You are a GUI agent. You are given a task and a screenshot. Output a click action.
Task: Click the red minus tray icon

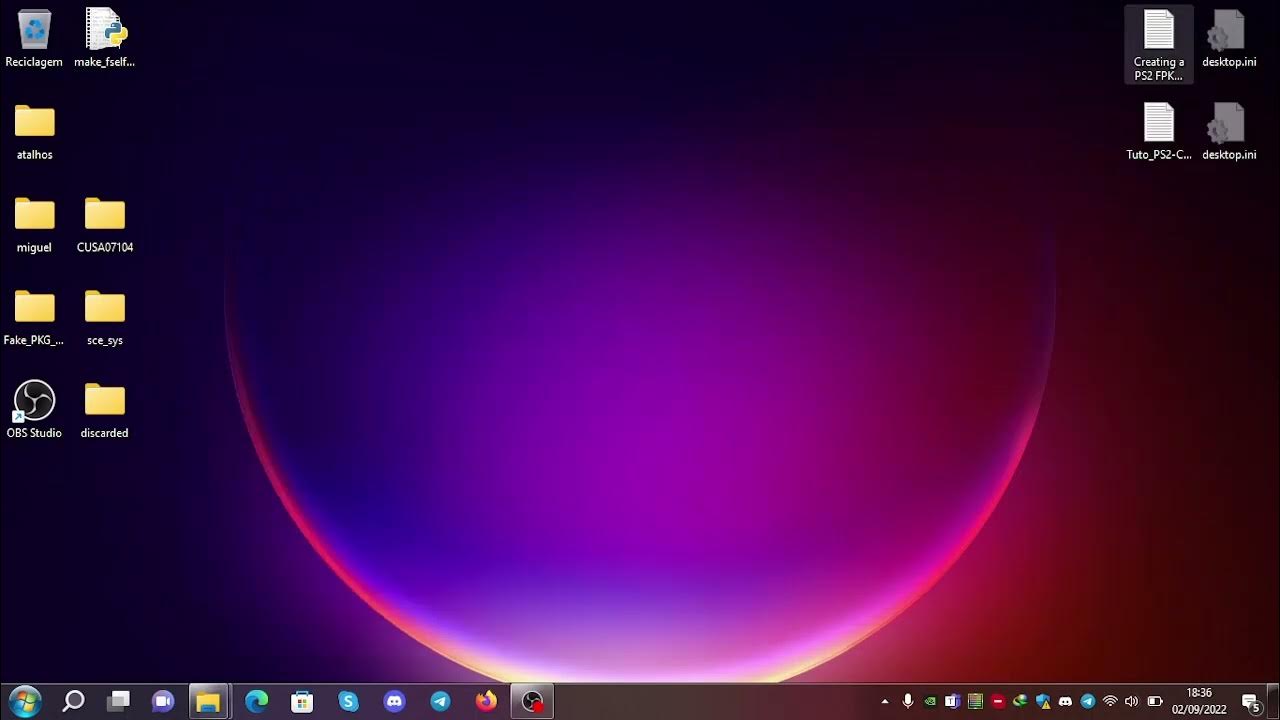[x=997, y=702]
